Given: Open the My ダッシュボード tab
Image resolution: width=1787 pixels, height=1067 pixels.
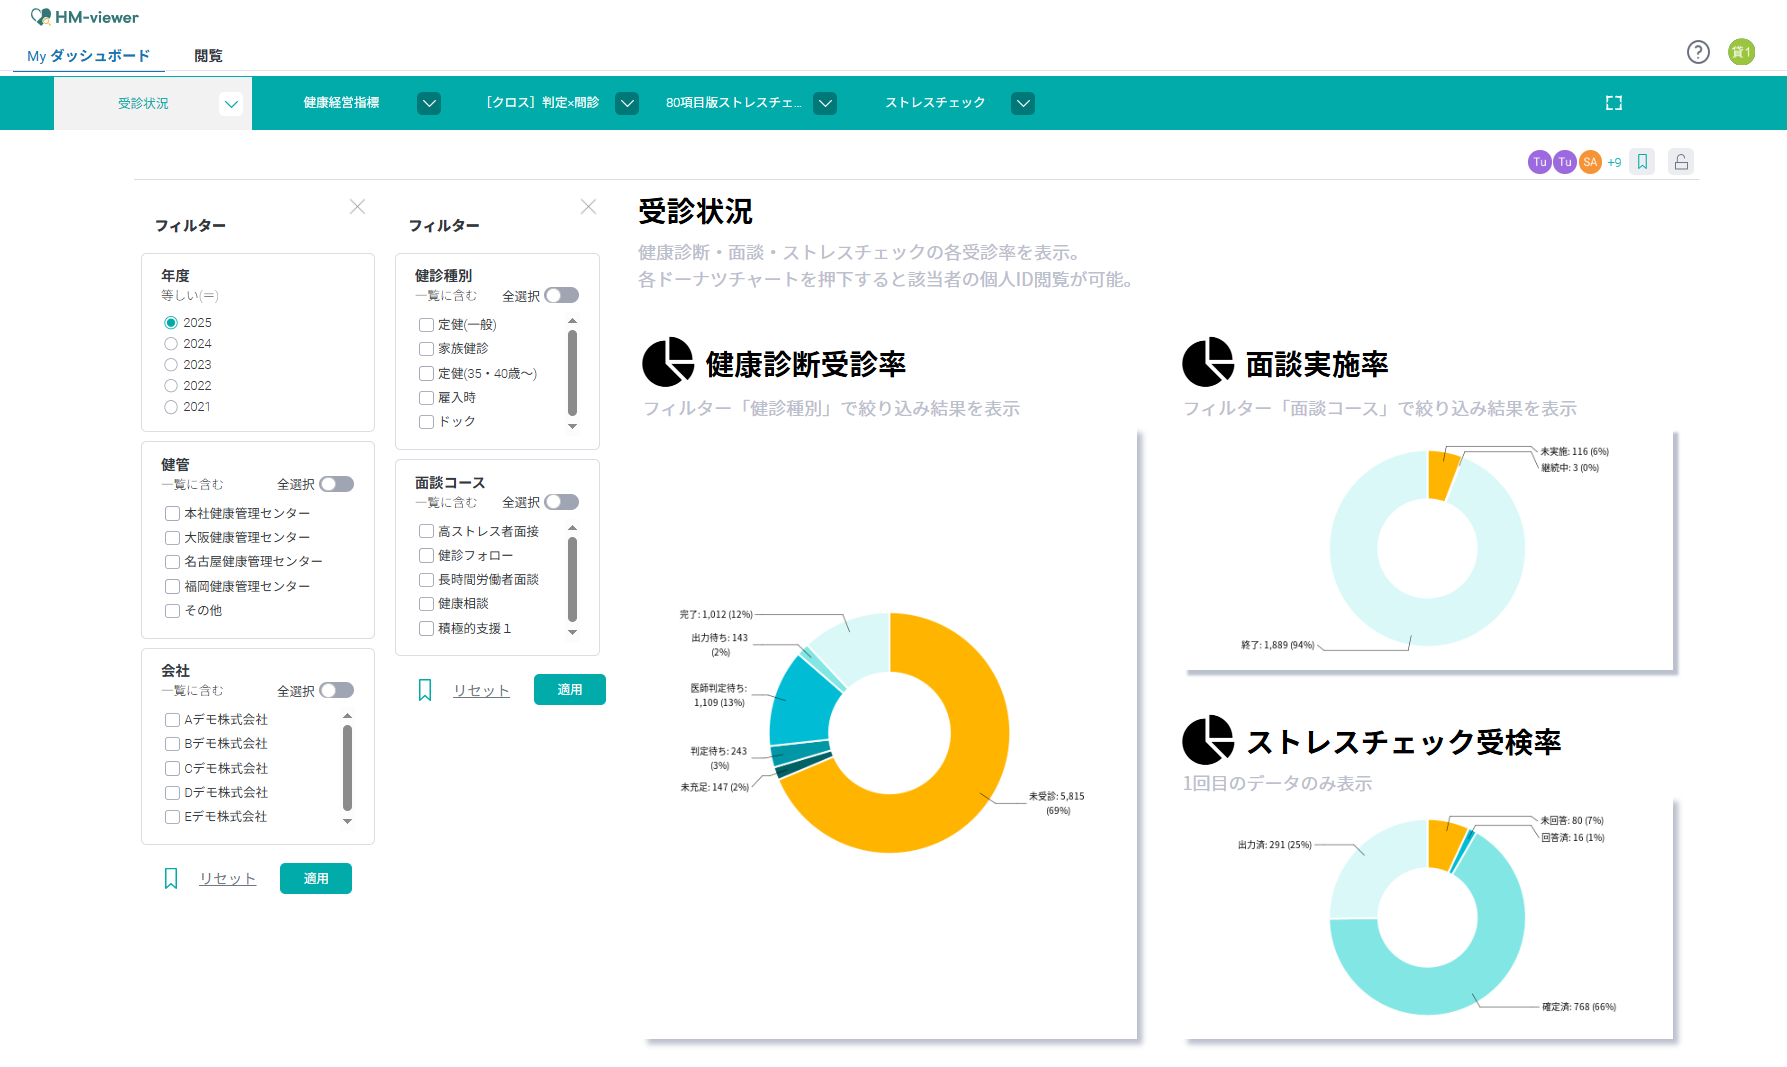Looking at the screenshot, I should pos(88,56).
